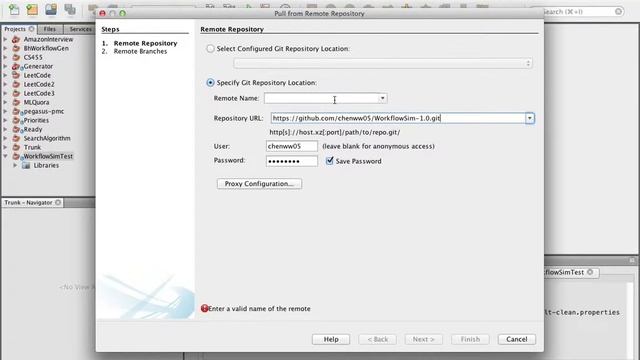Click the Finish button
The width and height of the screenshot is (640, 360).
(x=470, y=339)
